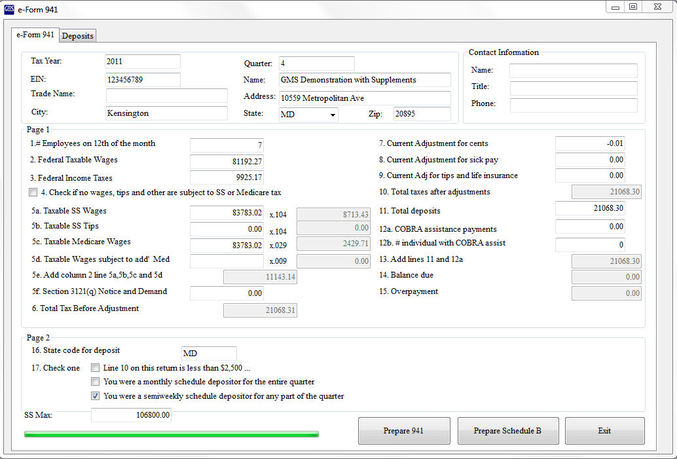This screenshot has width=677, height=459.
Task: Click the '17. Check one' label
Action: coord(56,368)
